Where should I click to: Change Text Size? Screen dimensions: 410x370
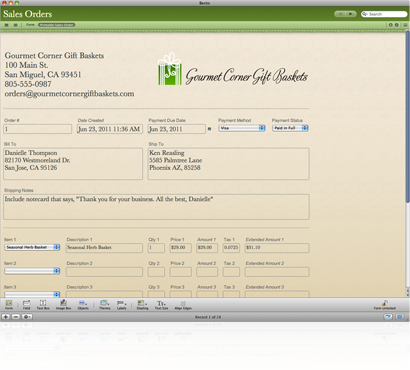click(161, 304)
